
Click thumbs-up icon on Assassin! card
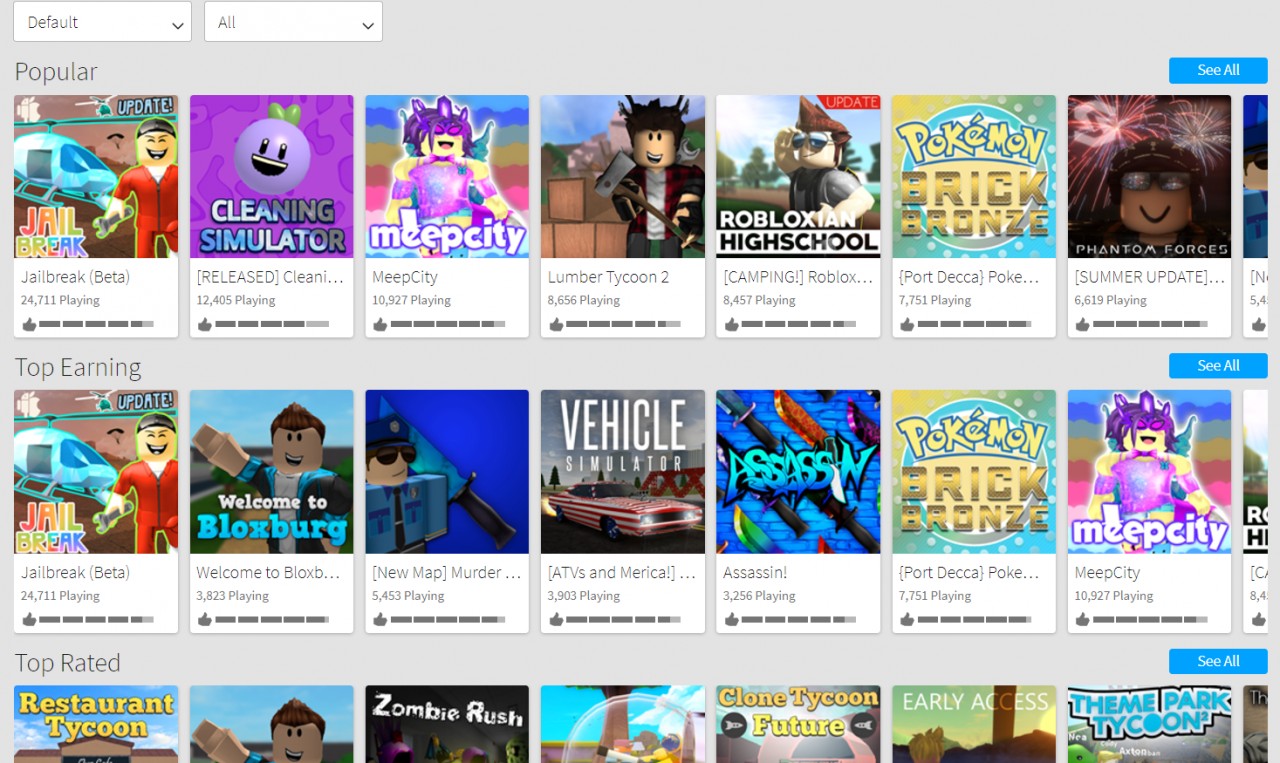point(731,619)
